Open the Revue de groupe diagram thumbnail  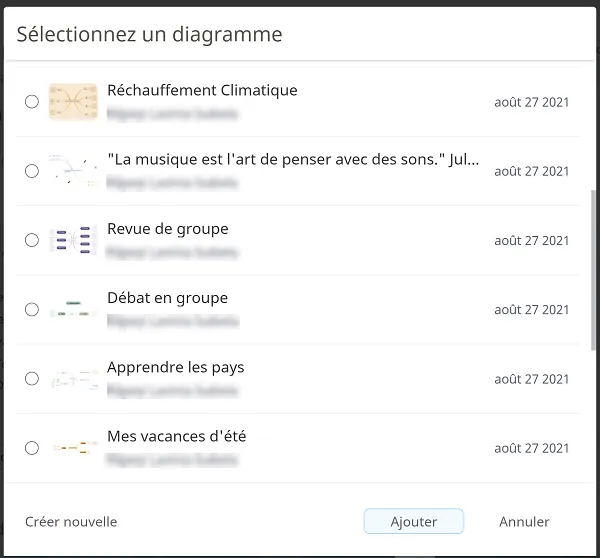coord(73,240)
